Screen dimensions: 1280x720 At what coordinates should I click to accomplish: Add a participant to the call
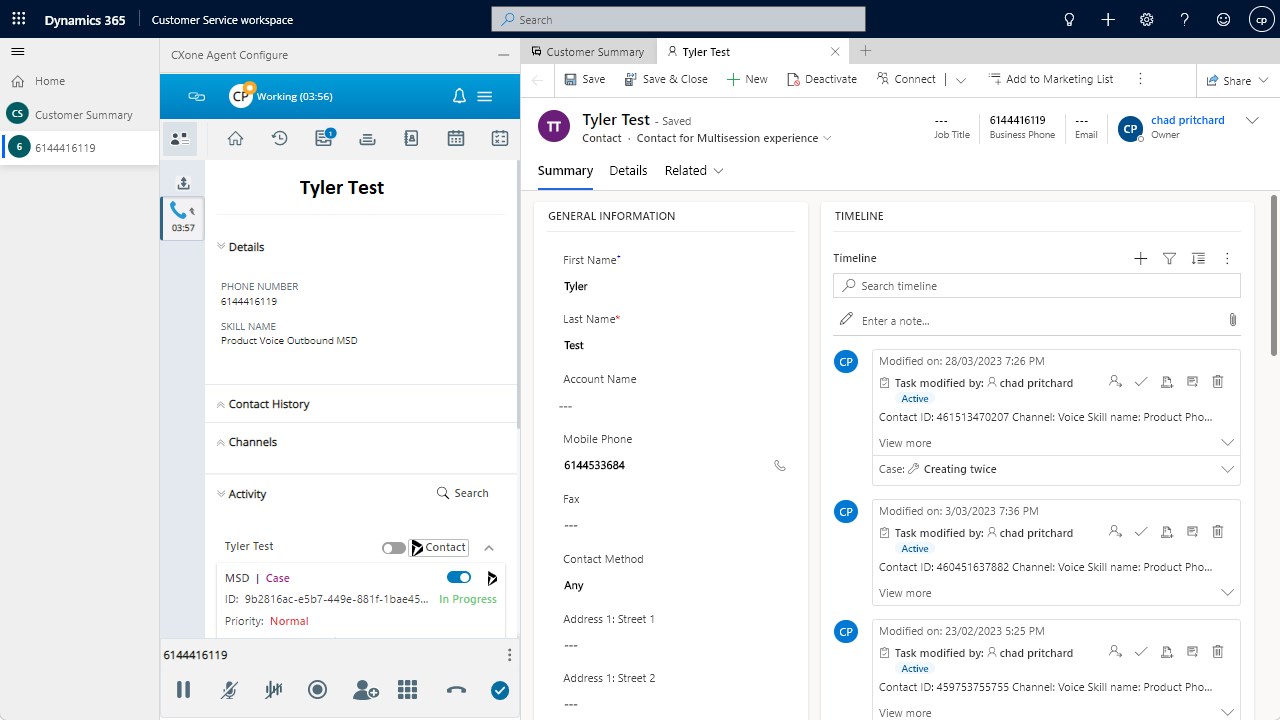click(x=365, y=690)
